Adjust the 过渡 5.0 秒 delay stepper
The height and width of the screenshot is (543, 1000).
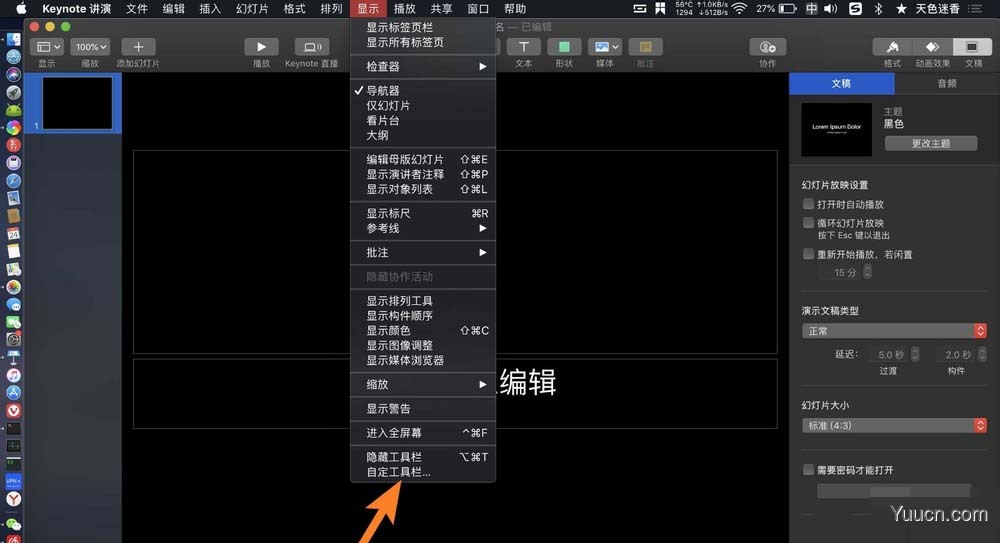[x=915, y=354]
